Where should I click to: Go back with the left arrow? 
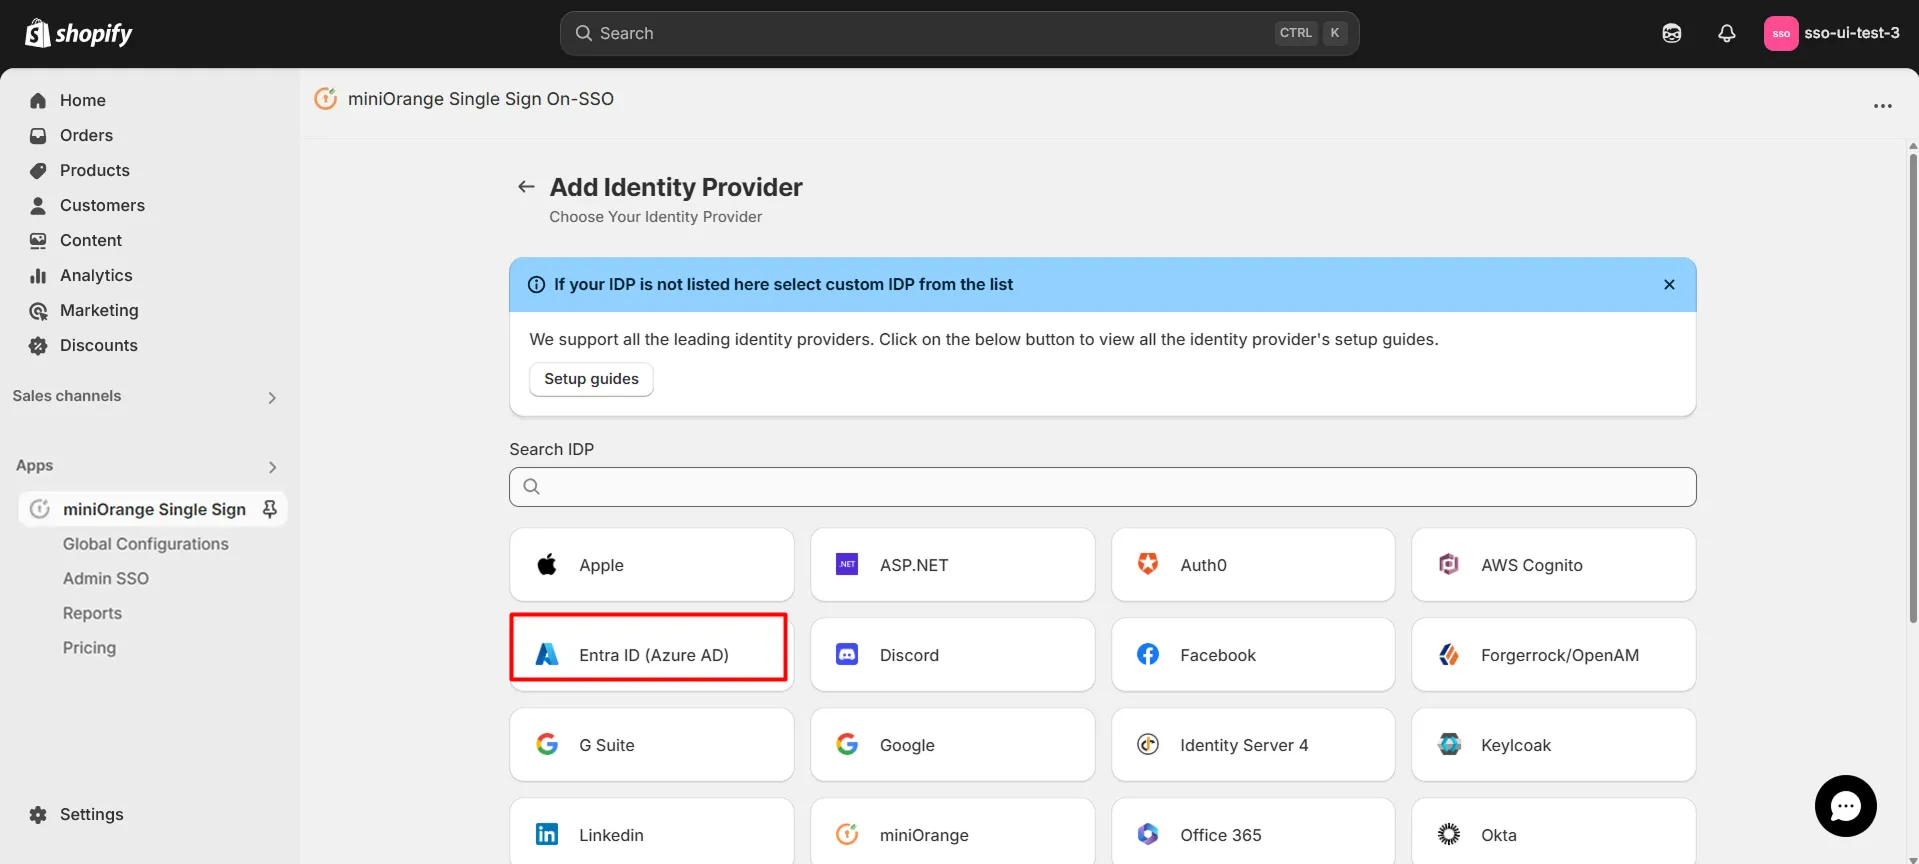point(526,187)
